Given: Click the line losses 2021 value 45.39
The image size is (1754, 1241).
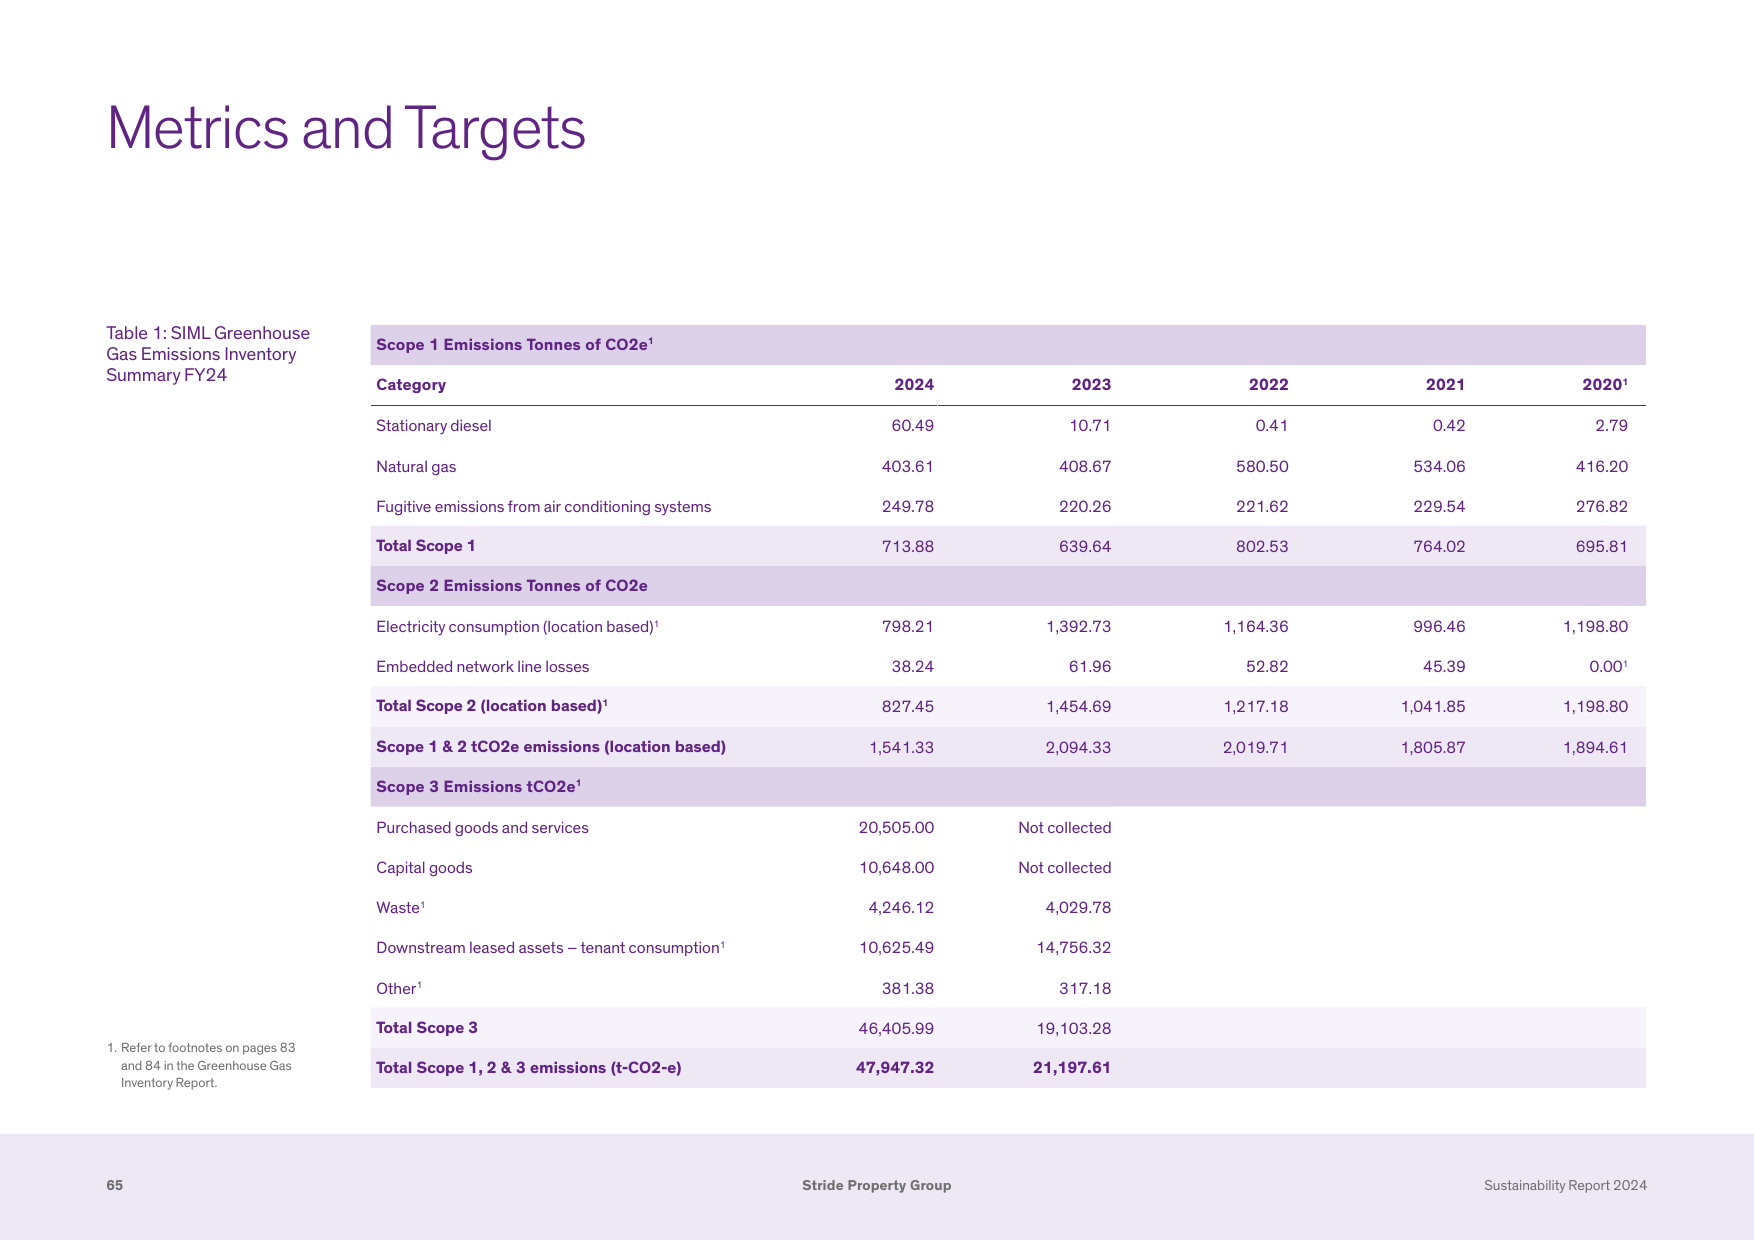Looking at the screenshot, I should [1444, 667].
